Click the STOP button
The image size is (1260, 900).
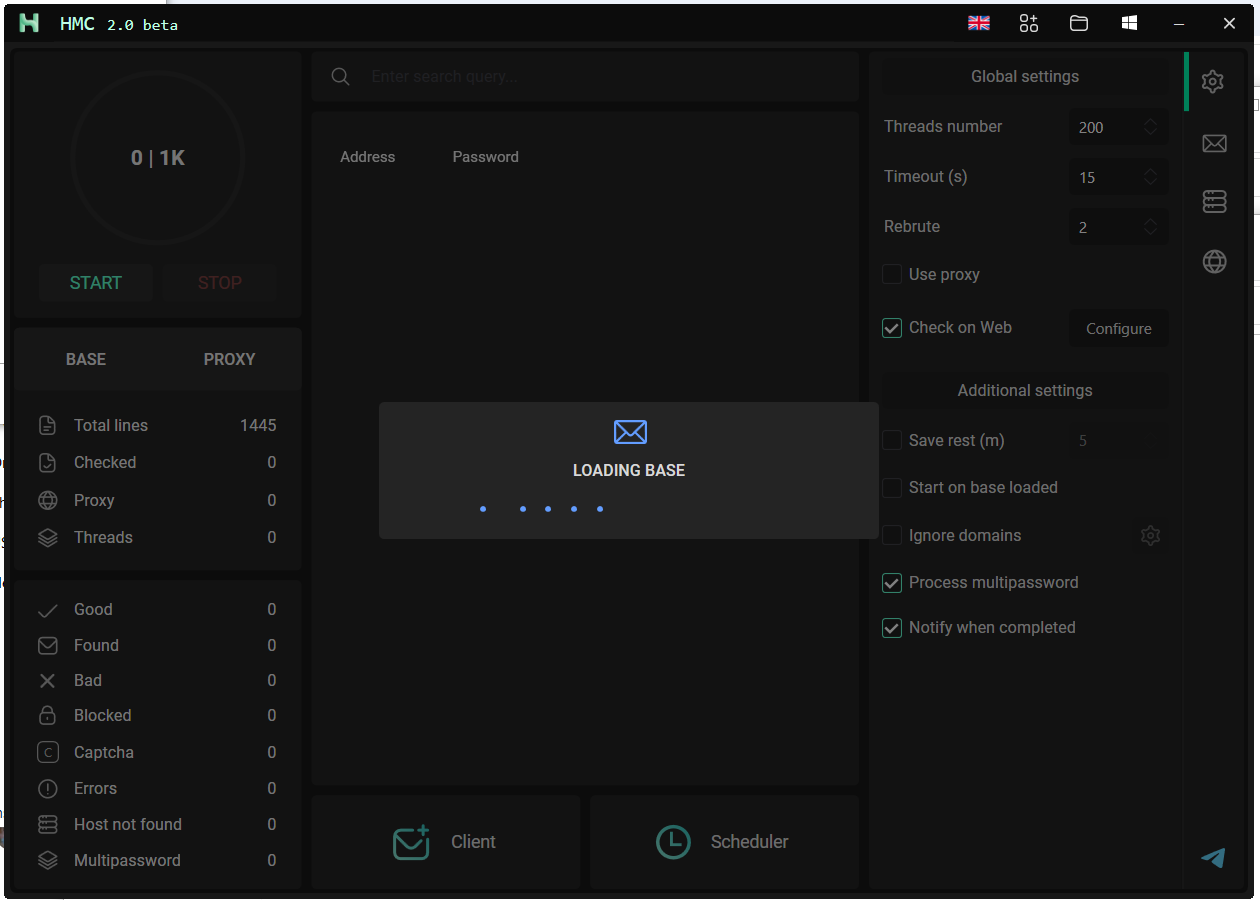tap(220, 283)
